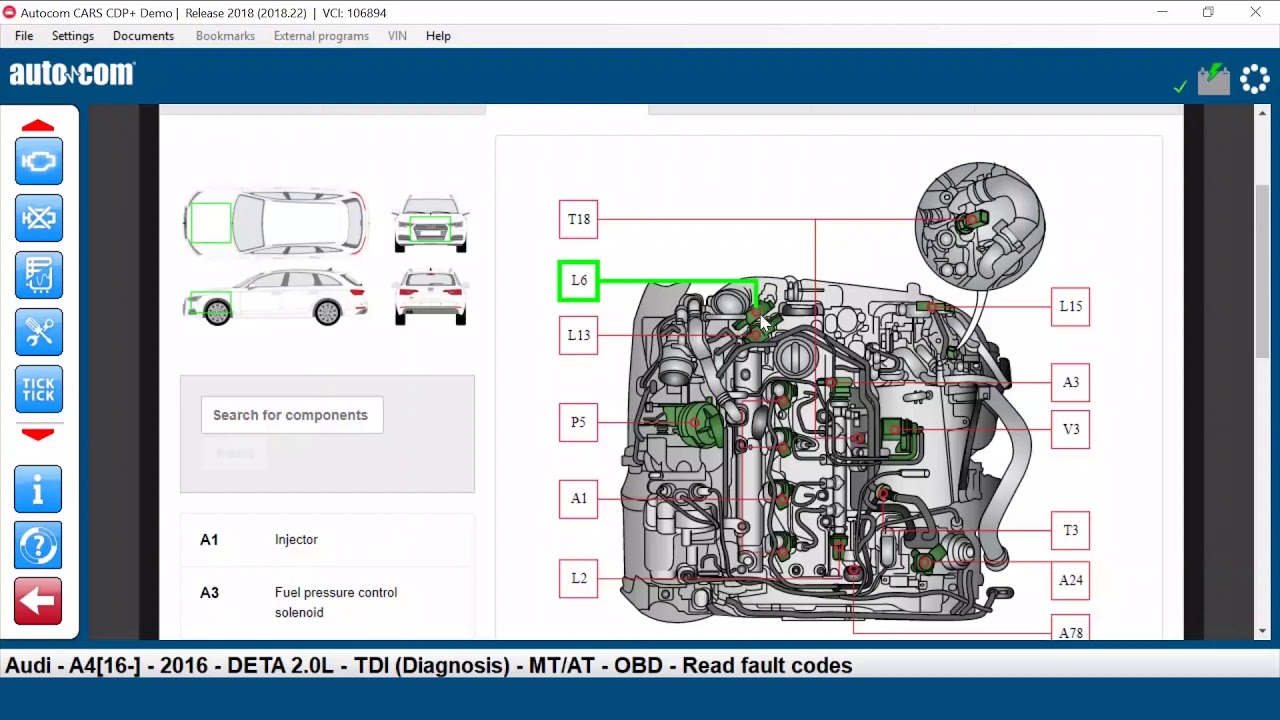Click the vehicle battery status icon

[x=1214, y=79]
